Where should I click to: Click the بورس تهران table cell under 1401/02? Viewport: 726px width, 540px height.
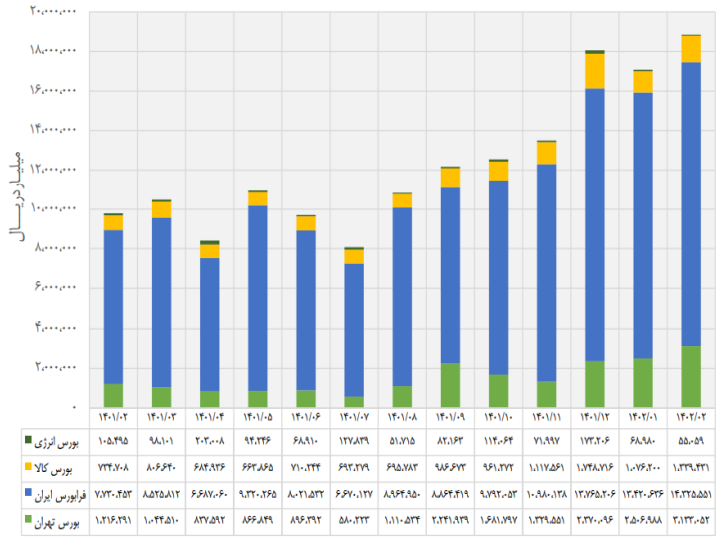pos(113,520)
